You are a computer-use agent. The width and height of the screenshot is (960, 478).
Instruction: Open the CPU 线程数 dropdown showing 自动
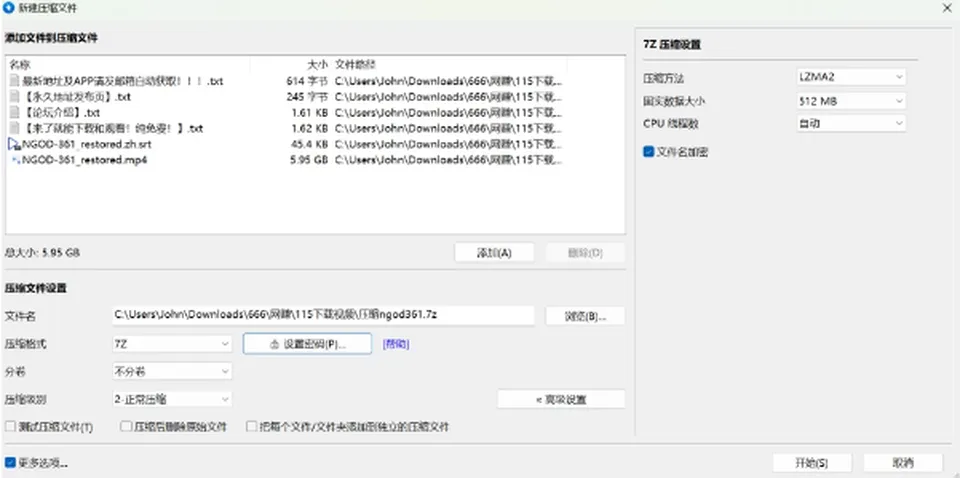[850, 123]
